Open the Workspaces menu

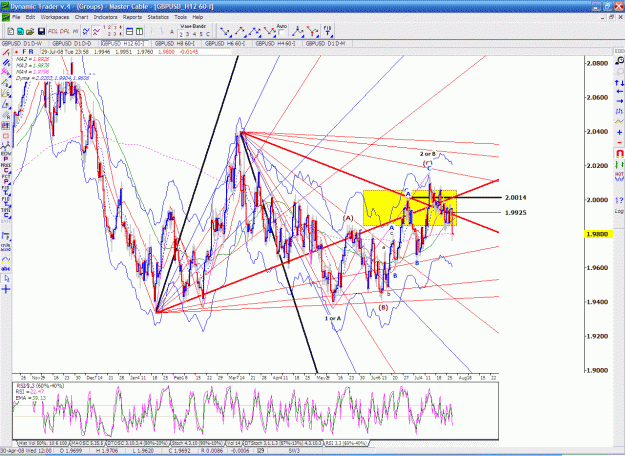[55, 17]
